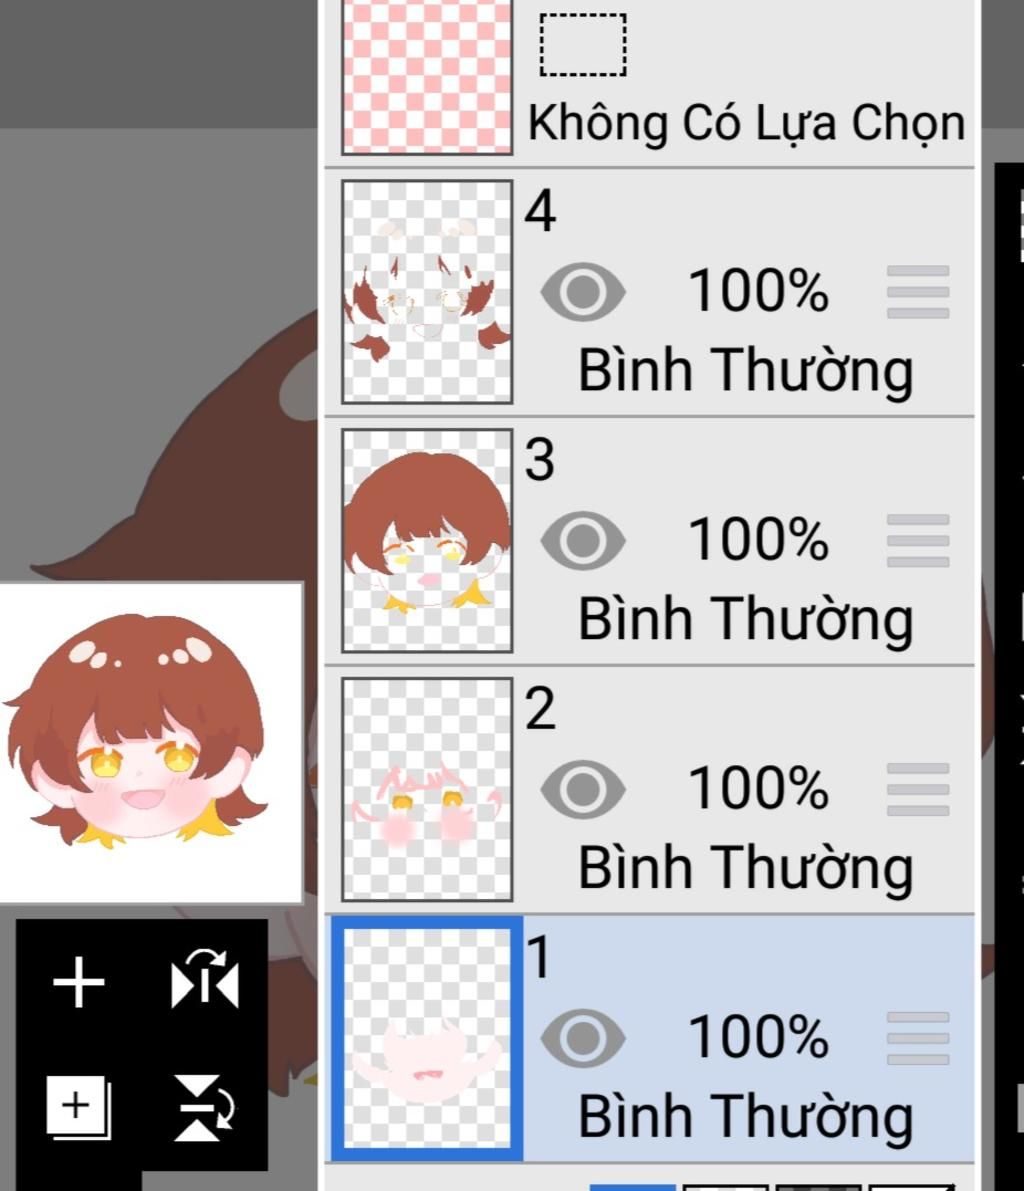Tap the flip layer horizontally icon
The image size is (1024, 1191).
[205, 979]
